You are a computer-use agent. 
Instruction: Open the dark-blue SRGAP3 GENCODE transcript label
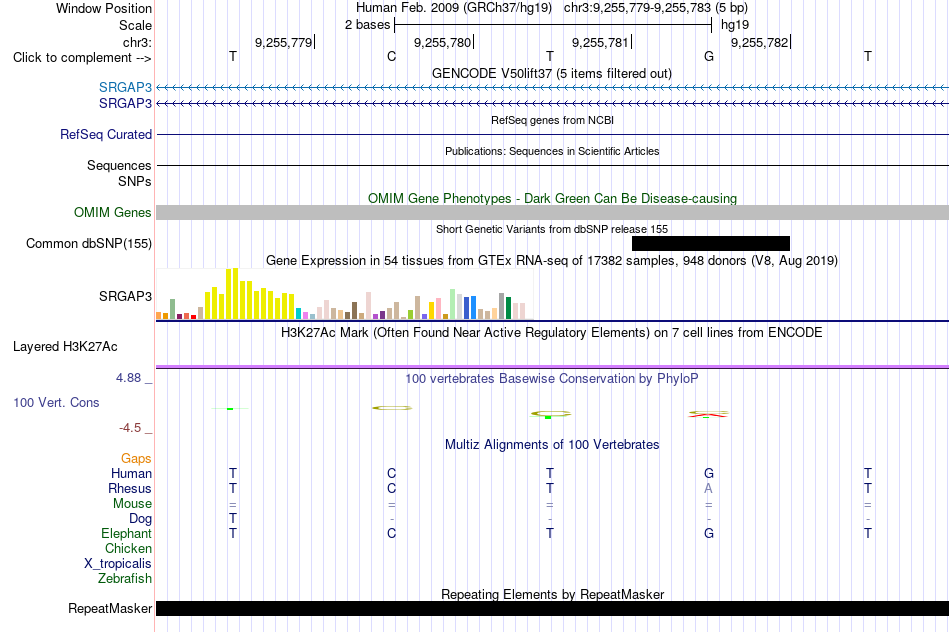125,104
